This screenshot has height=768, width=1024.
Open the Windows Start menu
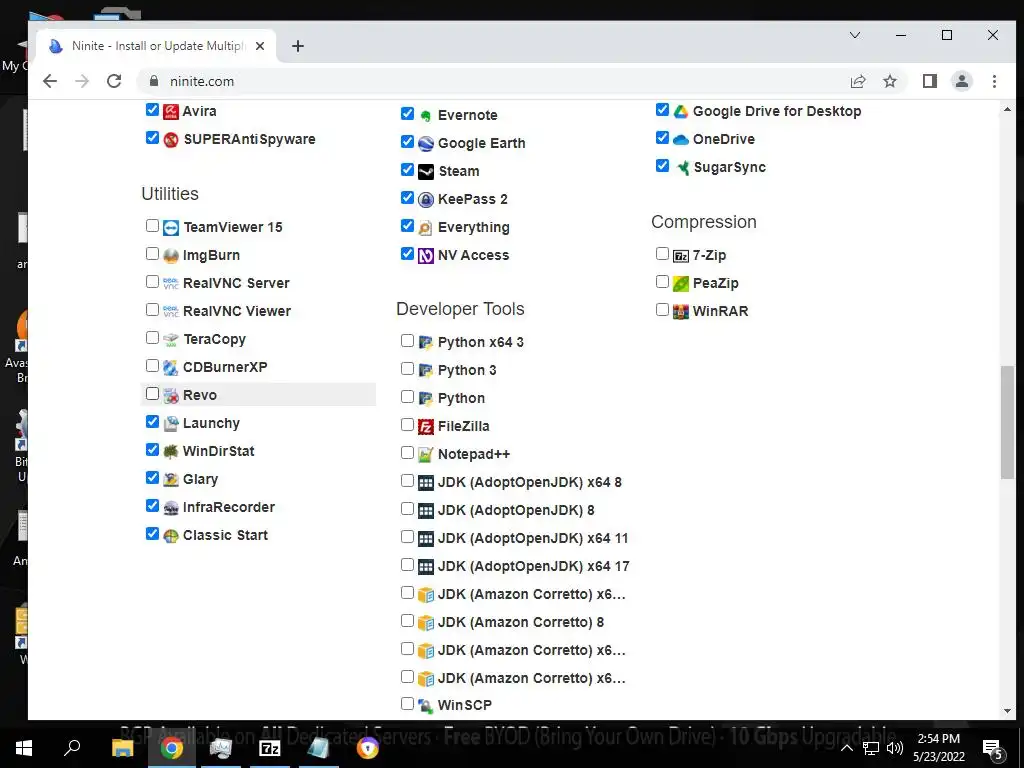24,748
